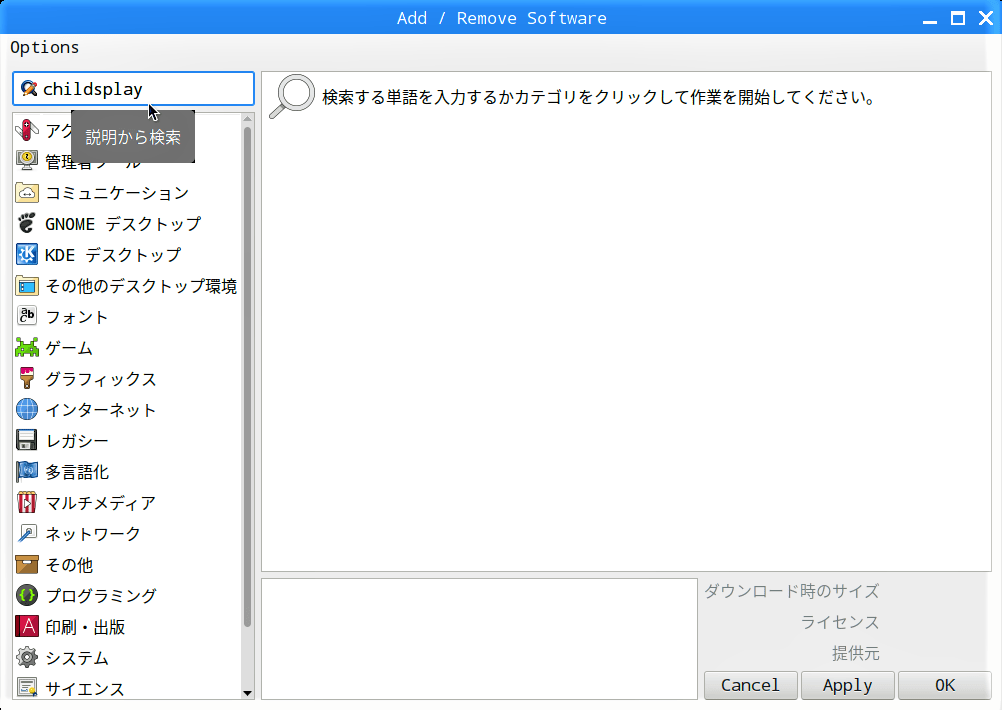Select the 'インターネット' category

128,409
